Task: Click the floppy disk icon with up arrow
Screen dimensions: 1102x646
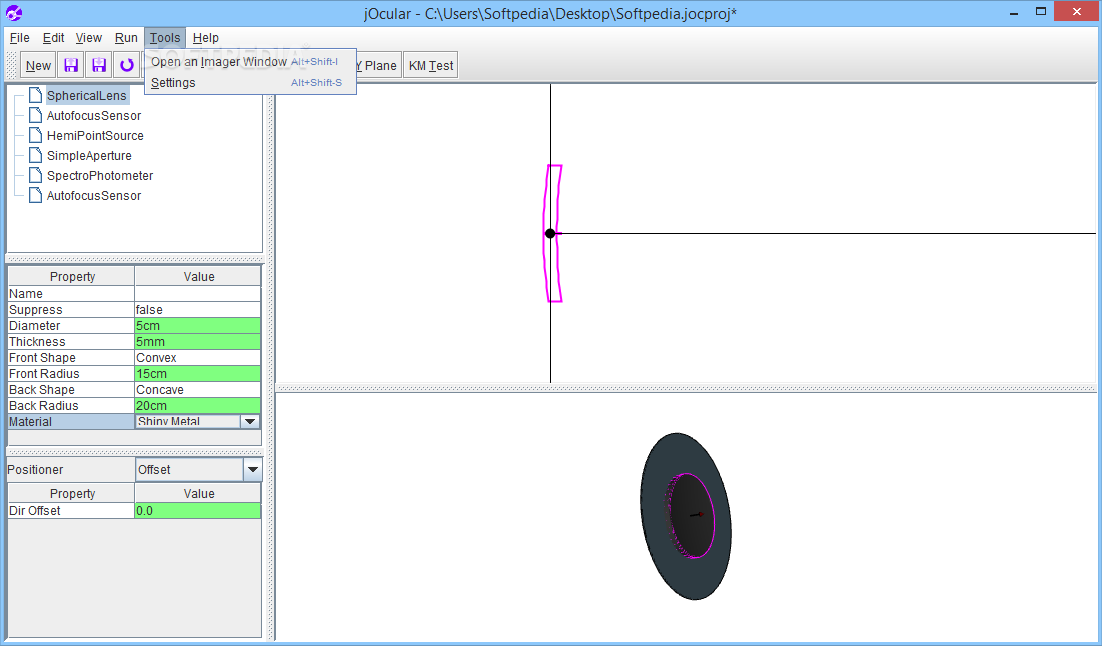Action: click(x=71, y=65)
